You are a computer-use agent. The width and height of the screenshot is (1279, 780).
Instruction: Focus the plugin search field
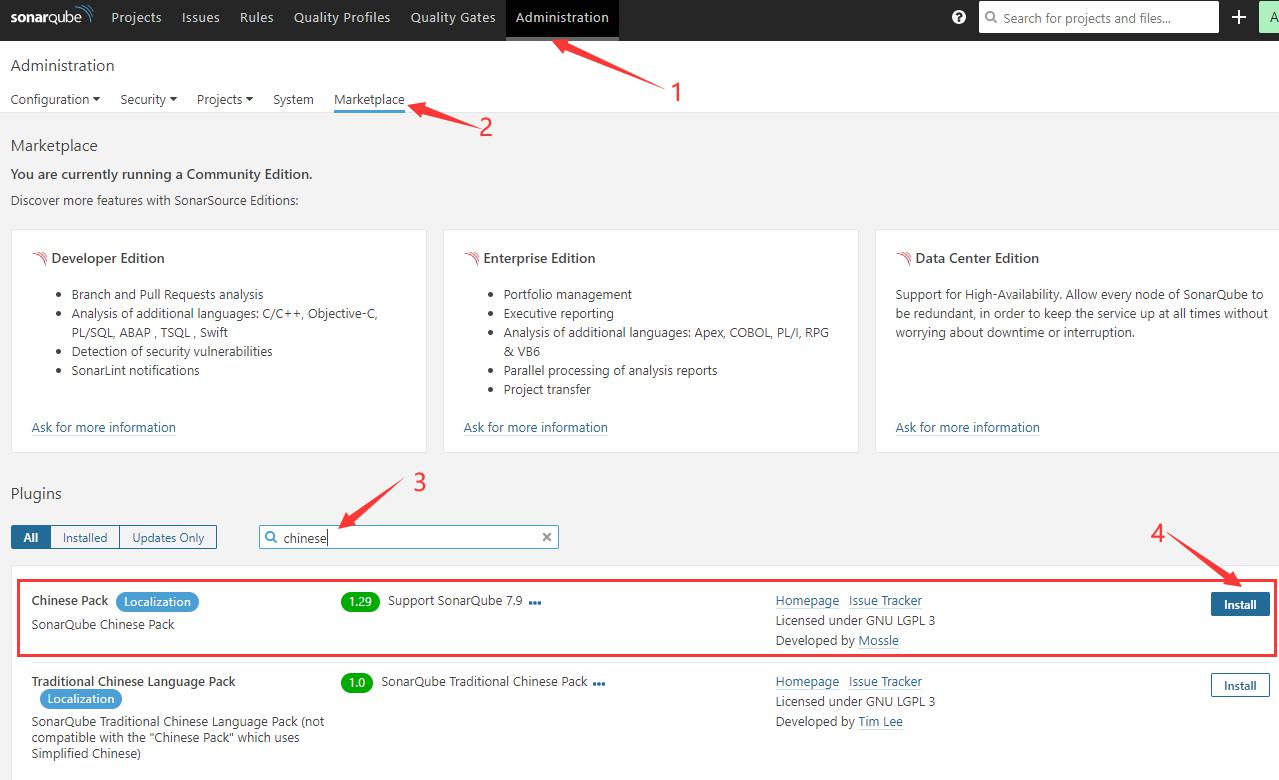click(409, 537)
